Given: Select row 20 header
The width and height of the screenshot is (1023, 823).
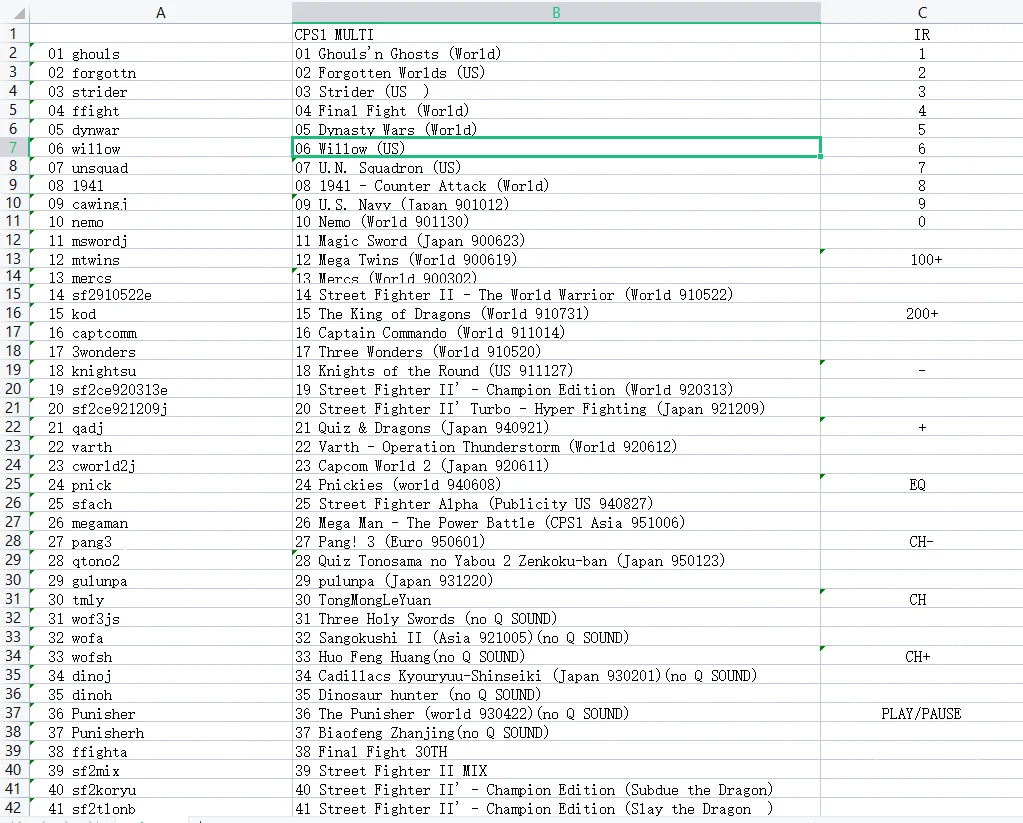Looking at the screenshot, I should click(14, 389).
